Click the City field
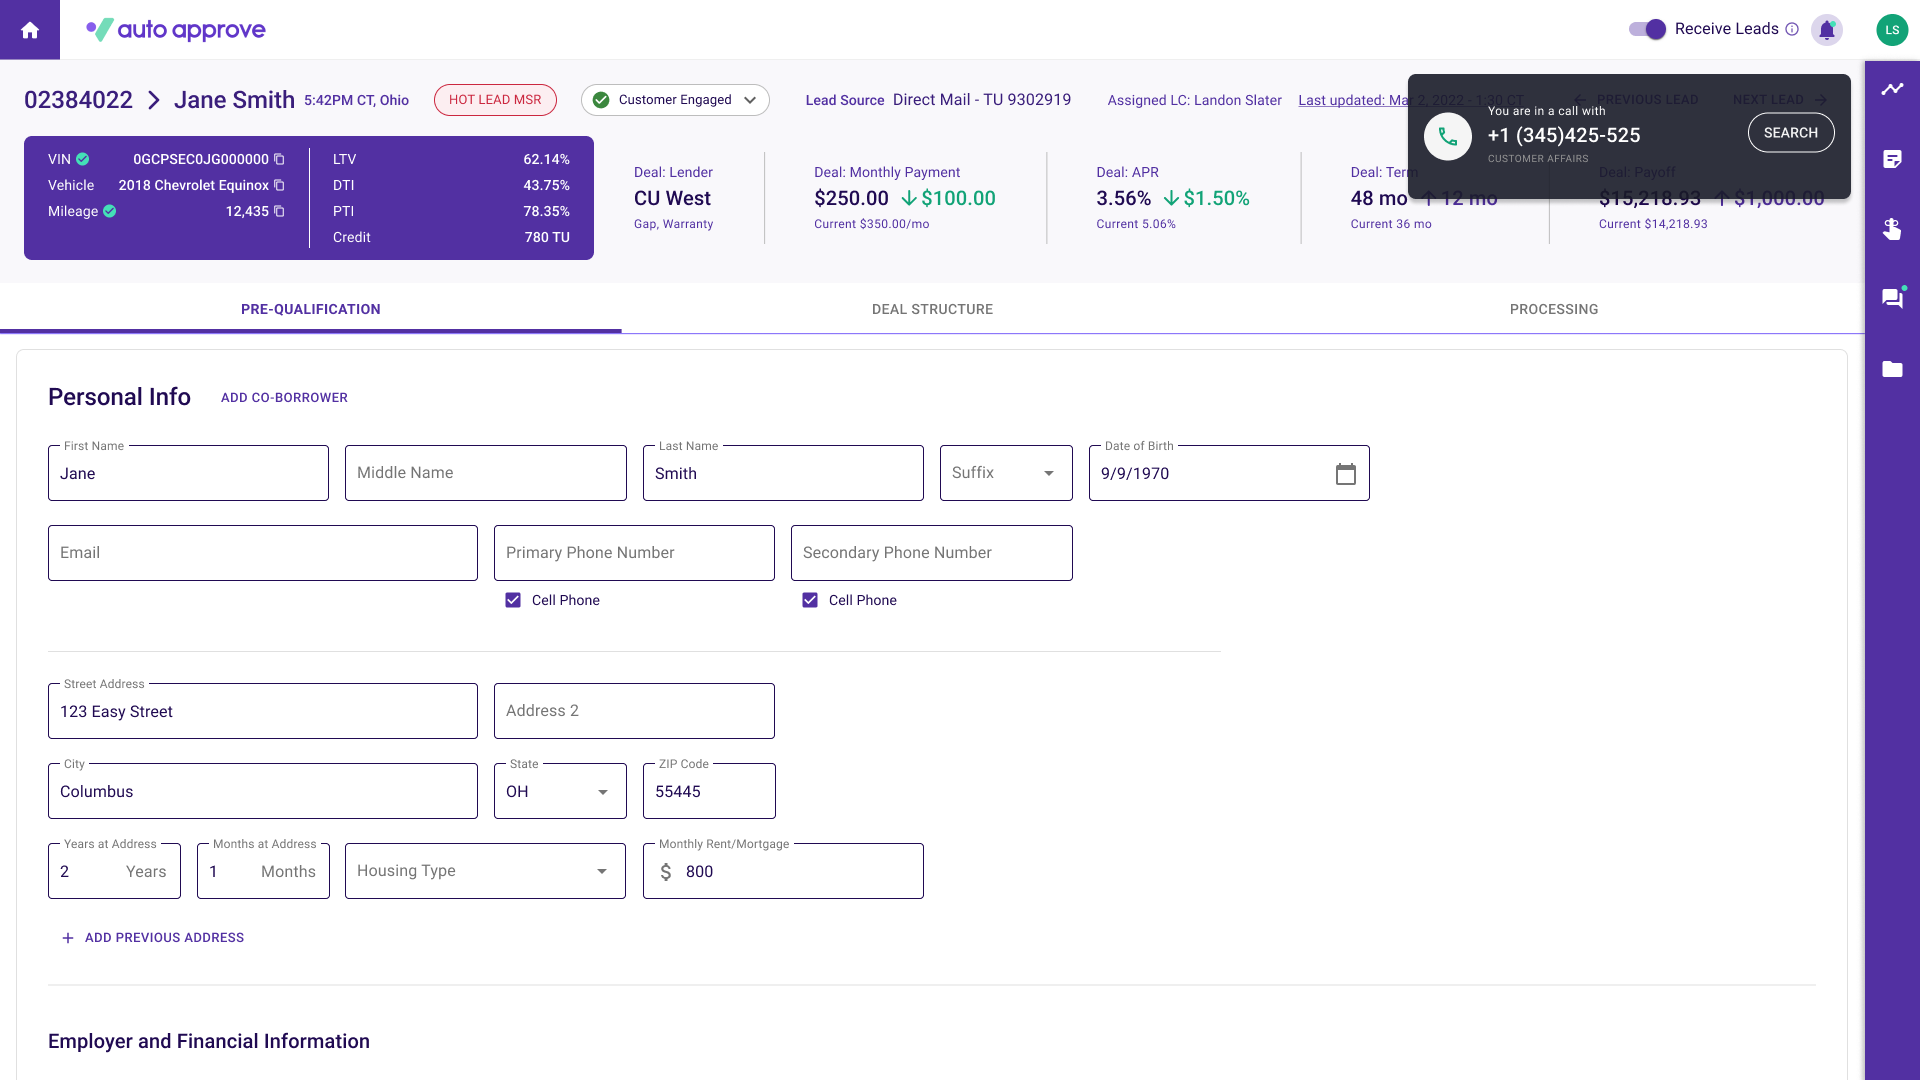 coord(263,791)
